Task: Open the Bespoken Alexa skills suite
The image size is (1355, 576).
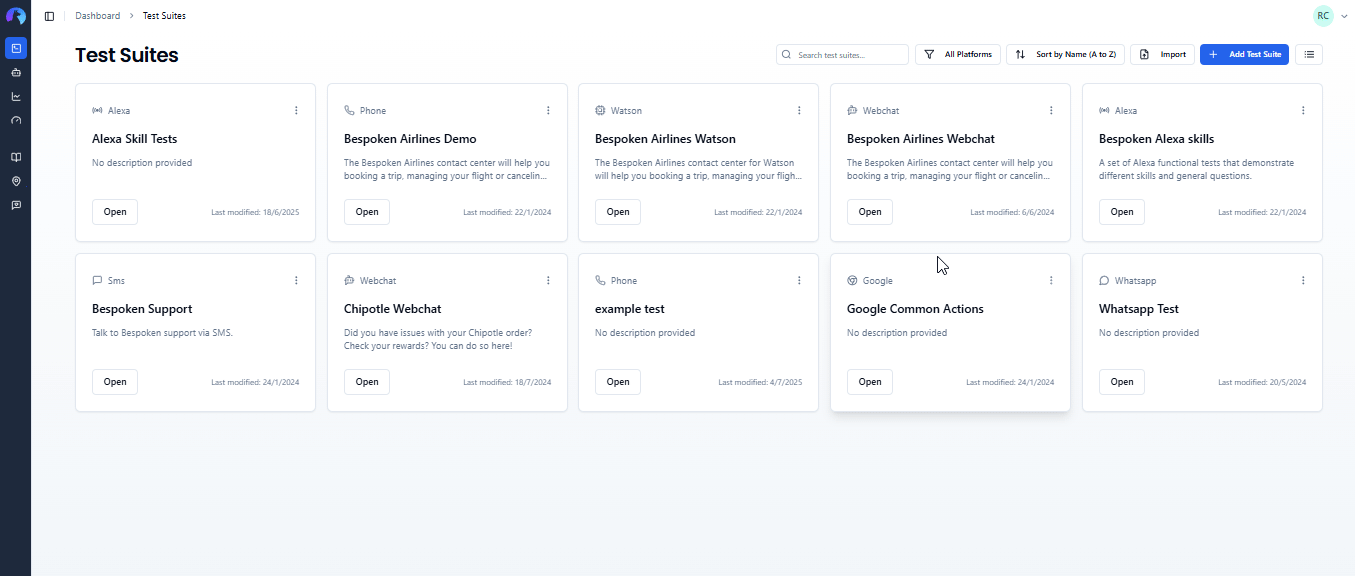Action: click(x=1122, y=212)
